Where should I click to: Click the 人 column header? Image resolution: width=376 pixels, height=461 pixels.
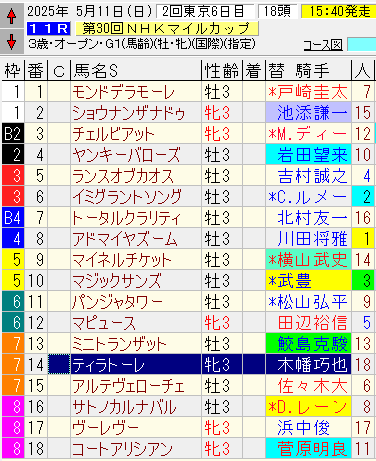tap(363, 71)
